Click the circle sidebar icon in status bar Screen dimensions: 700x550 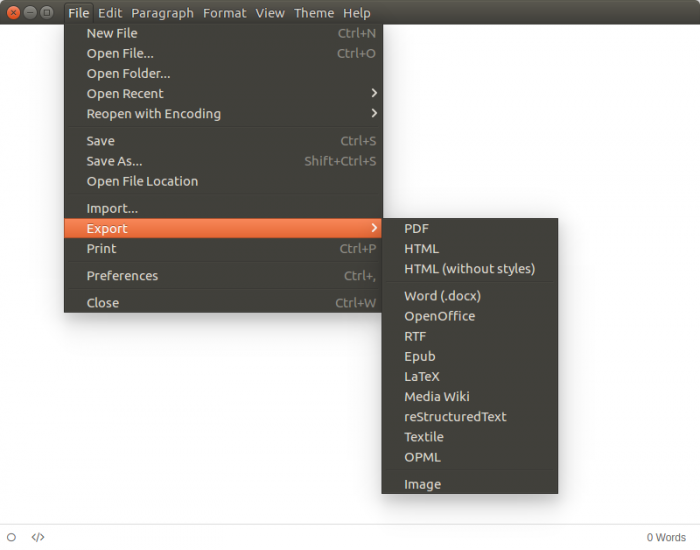click(11, 537)
